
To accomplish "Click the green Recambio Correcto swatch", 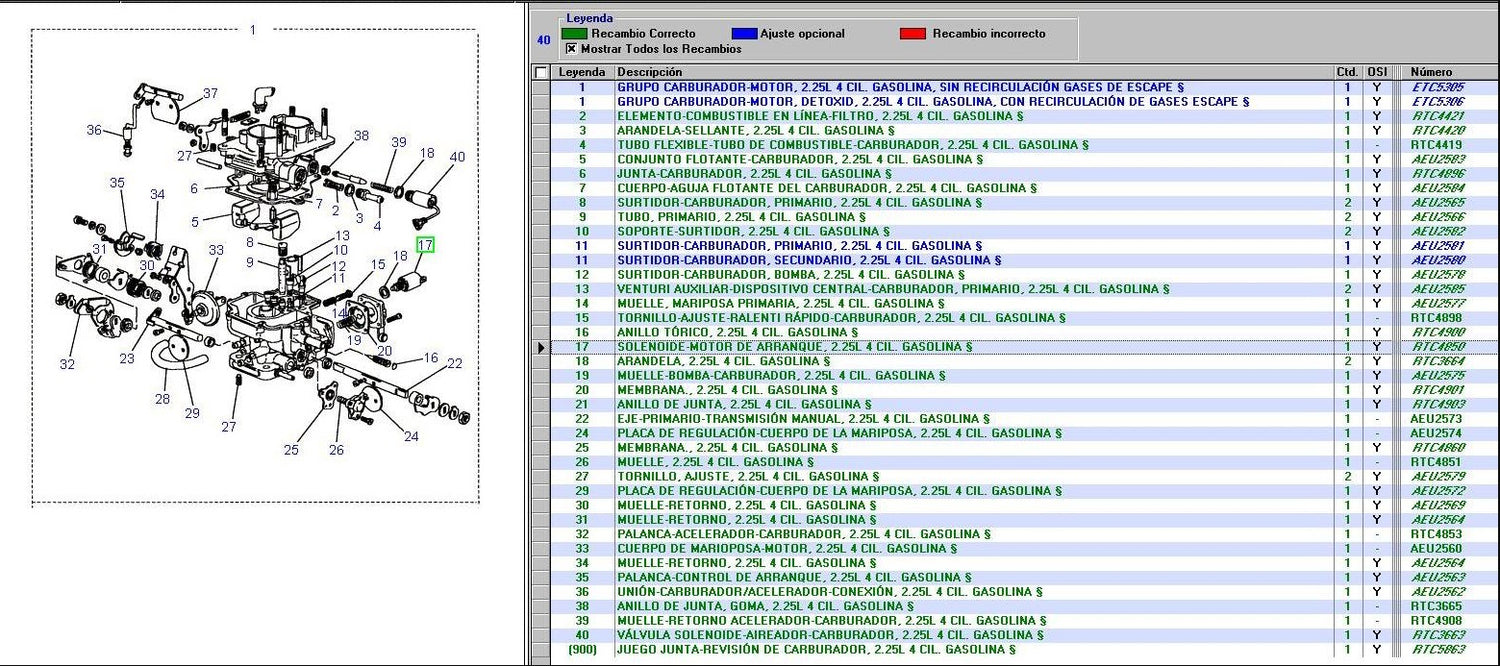I will click(x=574, y=34).
